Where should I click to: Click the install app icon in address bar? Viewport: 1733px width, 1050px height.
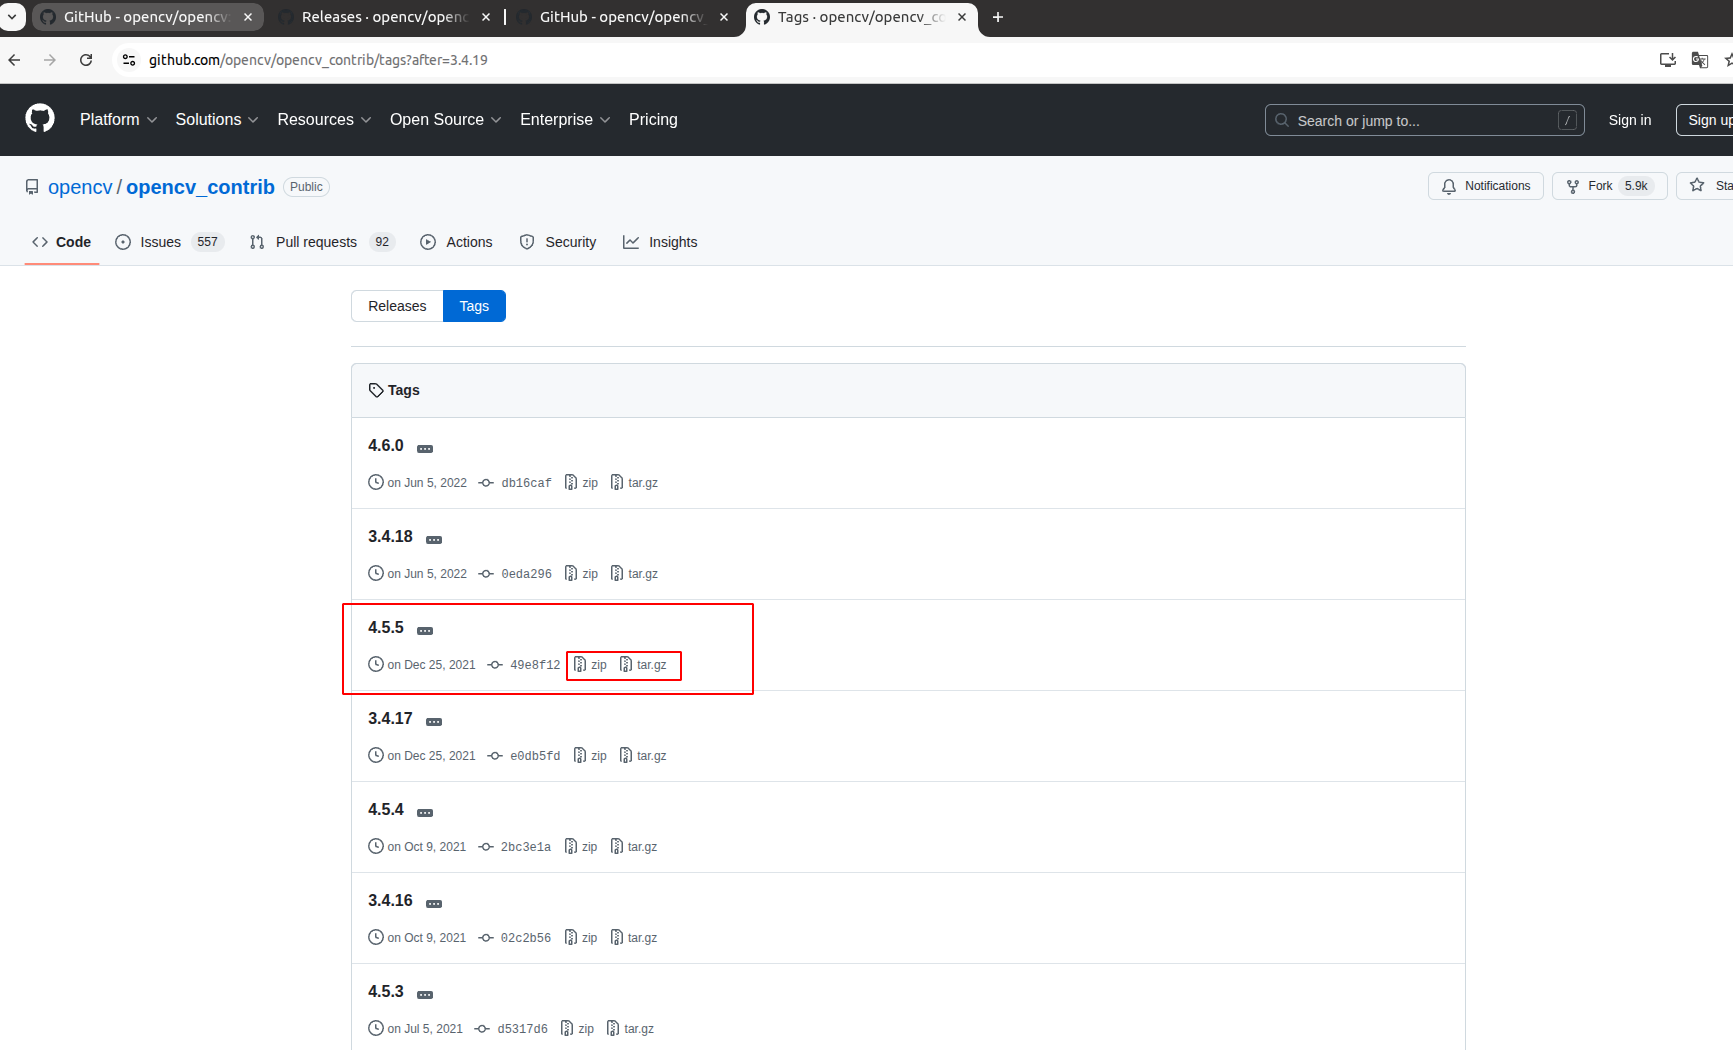click(1667, 60)
